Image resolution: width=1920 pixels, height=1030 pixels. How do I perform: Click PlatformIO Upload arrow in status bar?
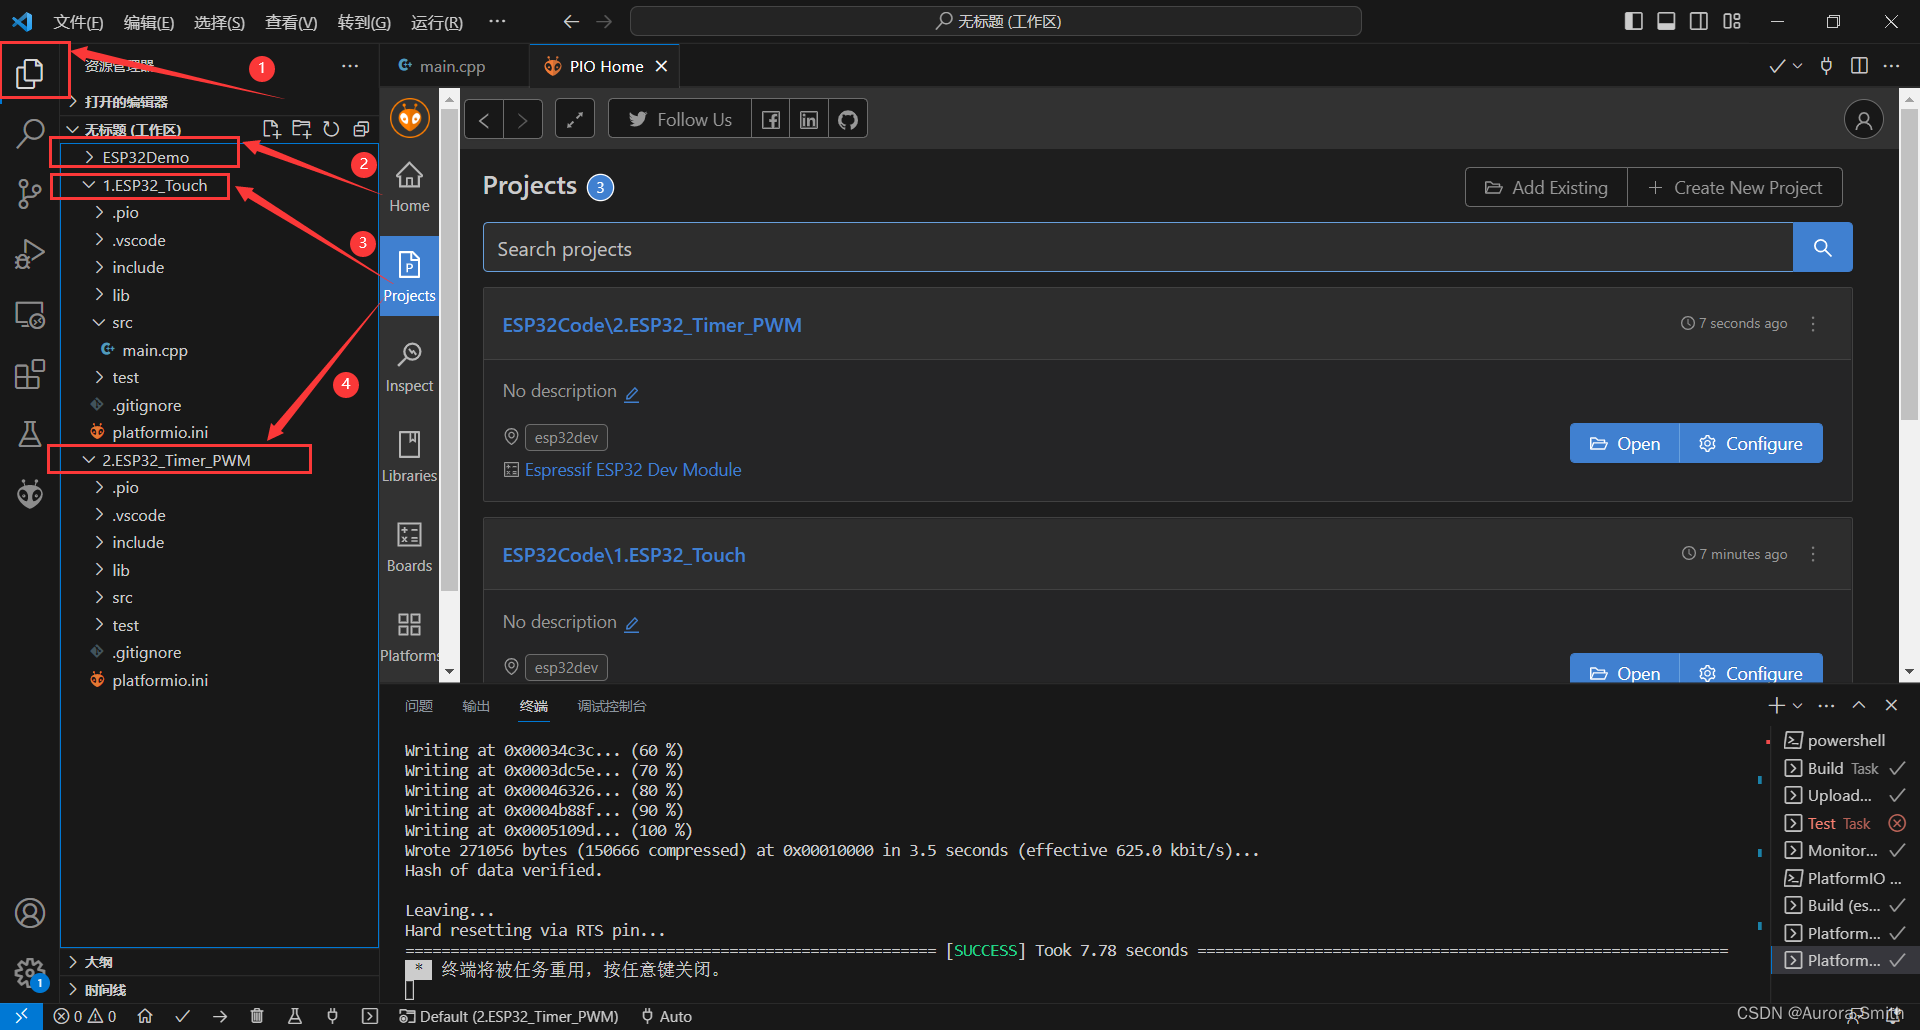point(220,1016)
